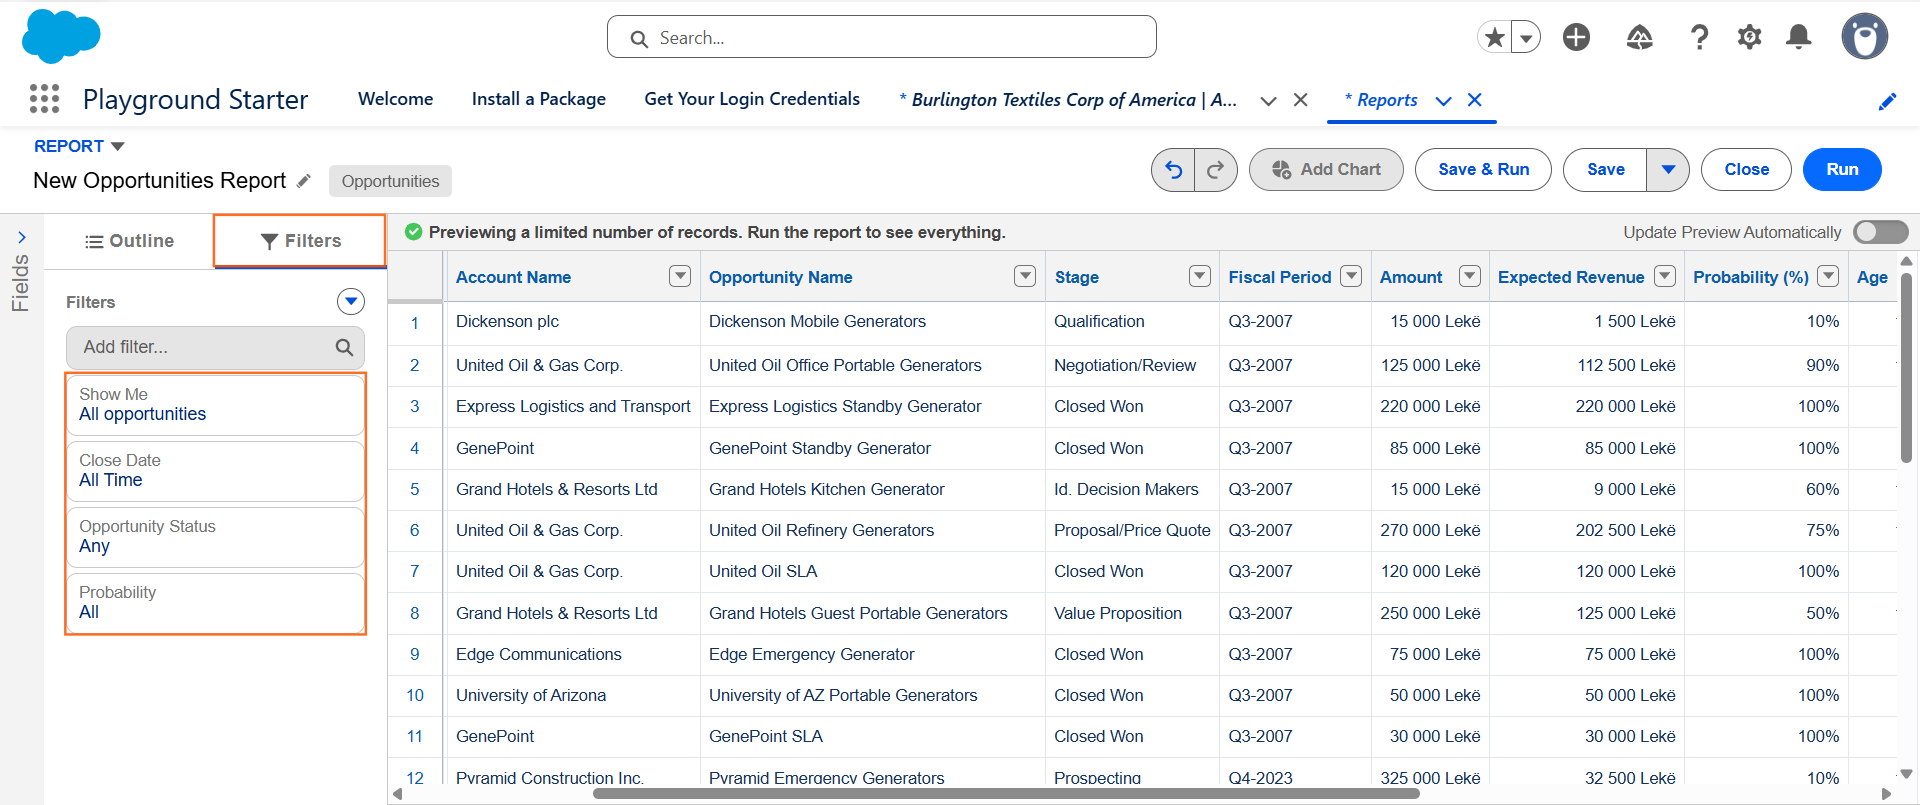Screen dimensions: 1920x805
Task: Click the scroll right arrow of table
Action: pyautogui.click(x=1886, y=794)
